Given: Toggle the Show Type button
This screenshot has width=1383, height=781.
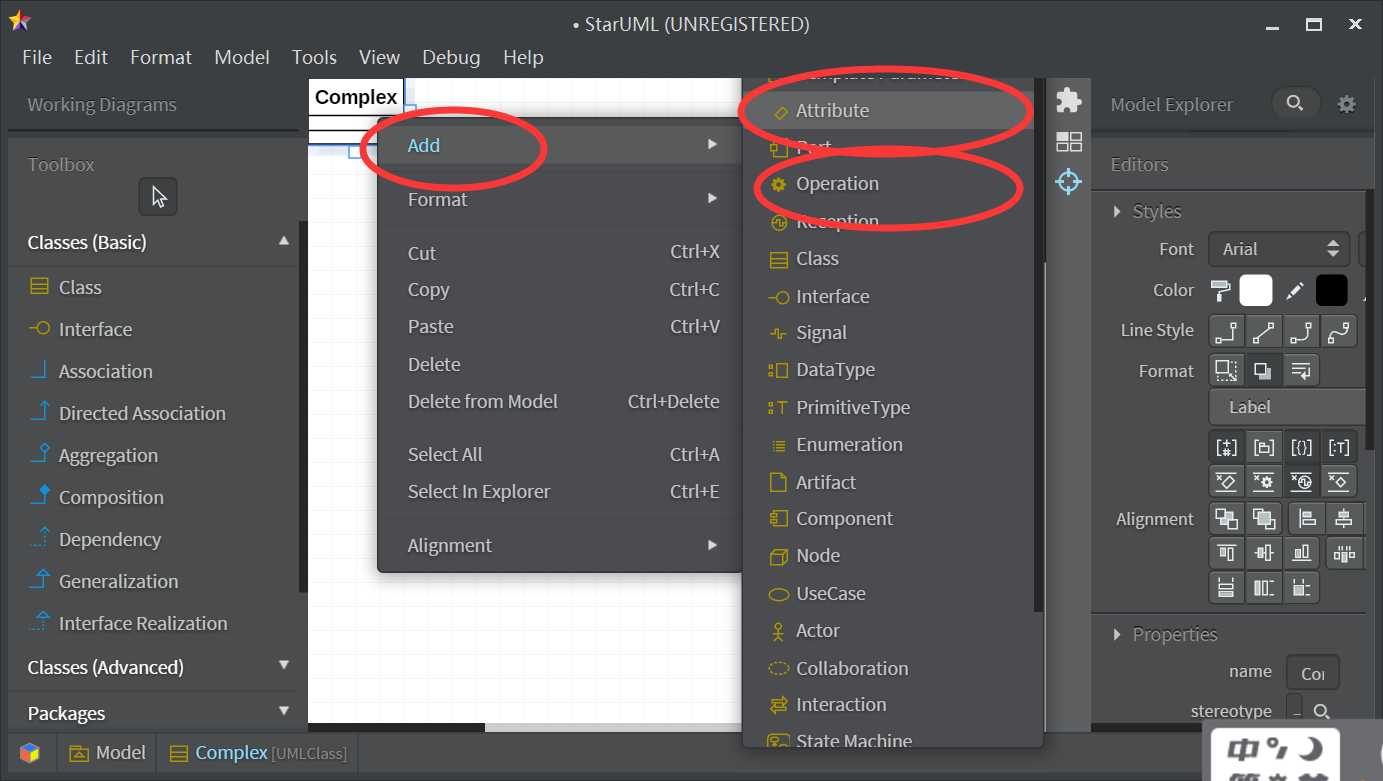Looking at the screenshot, I should click(1338, 447).
